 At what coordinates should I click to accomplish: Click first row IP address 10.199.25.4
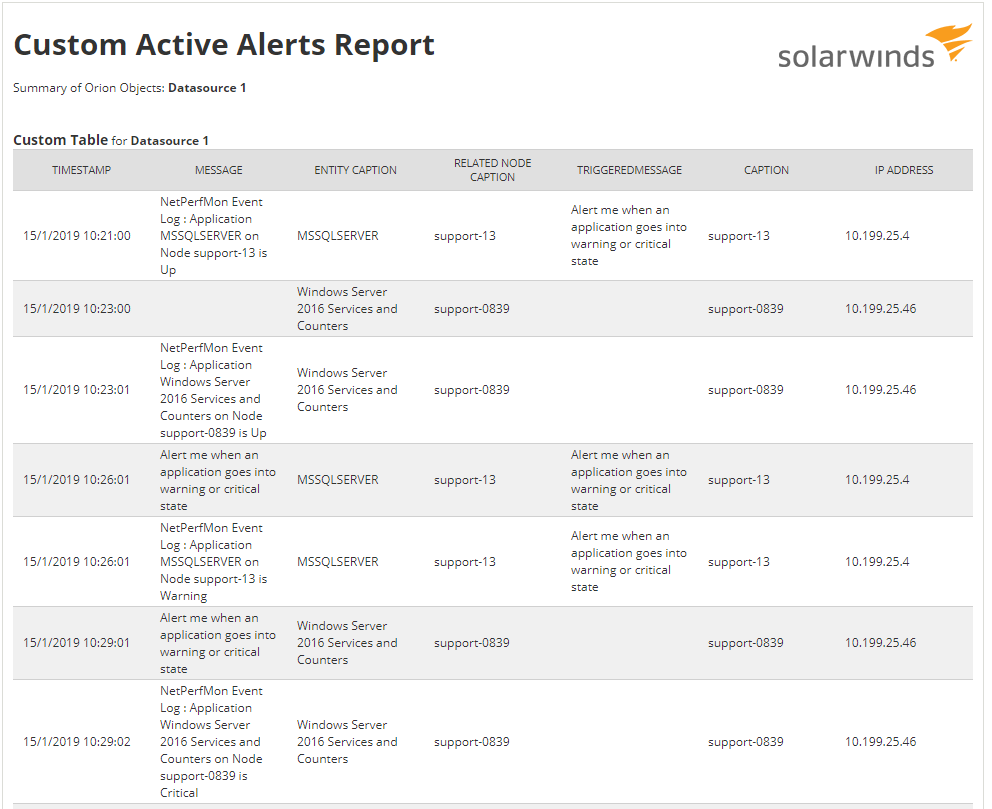coord(877,236)
